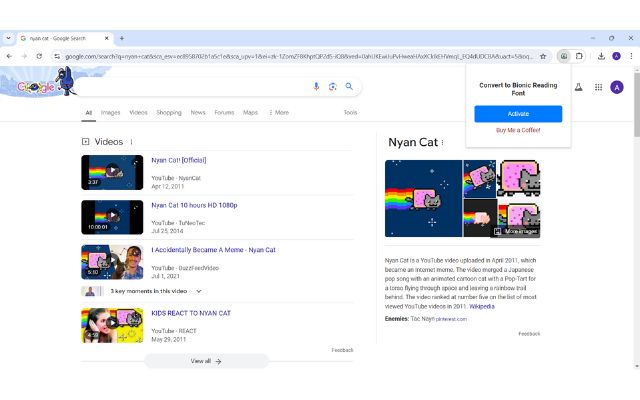Open Nyan Cat 10 hours HD 1080p link

pos(194,205)
